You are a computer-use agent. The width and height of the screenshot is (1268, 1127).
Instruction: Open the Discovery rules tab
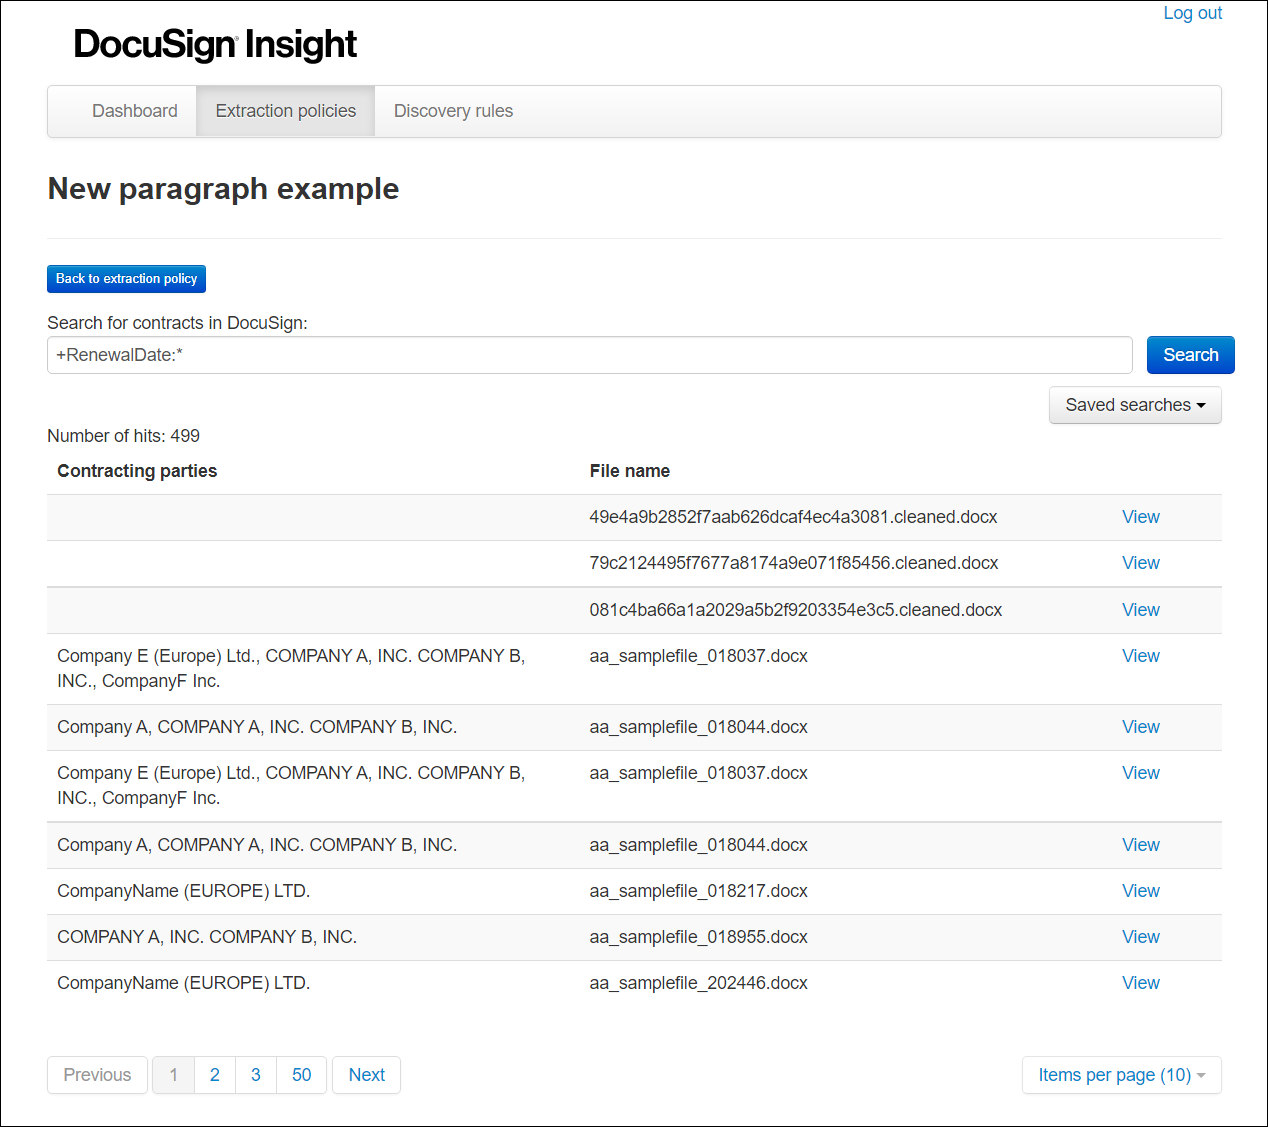pyautogui.click(x=453, y=111)
